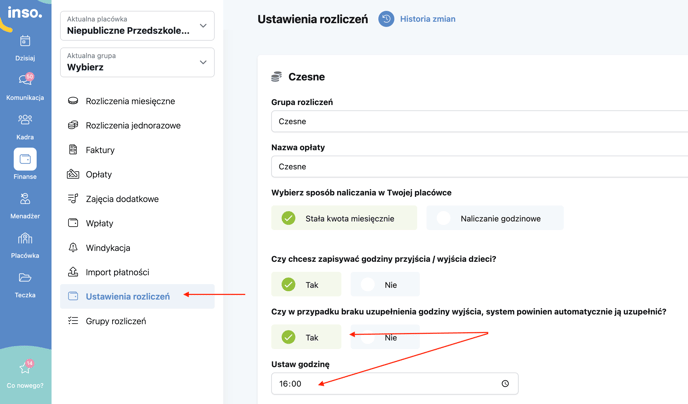This screenshot has height=404, width=688.
Task: Click the Nazwa opłaty input field
Action: click(x=479, y=167)
